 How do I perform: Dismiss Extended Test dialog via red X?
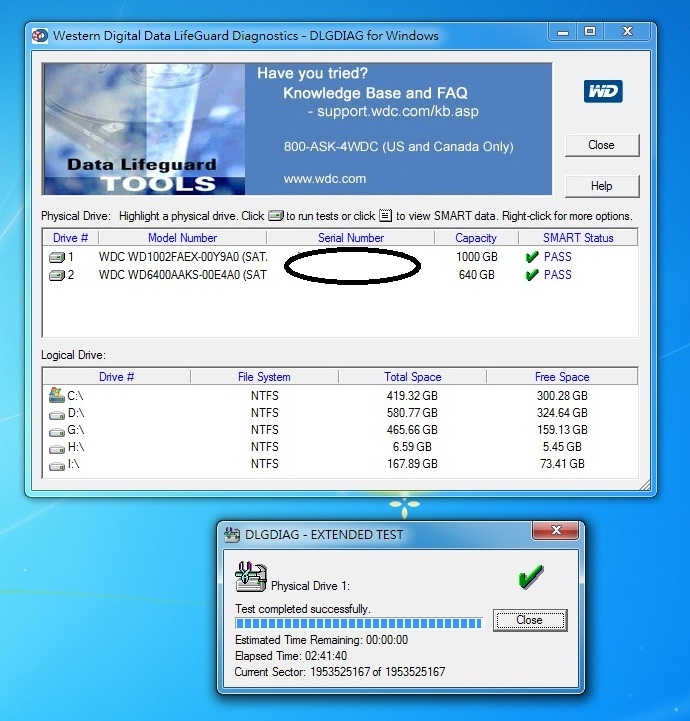[556, 530]
